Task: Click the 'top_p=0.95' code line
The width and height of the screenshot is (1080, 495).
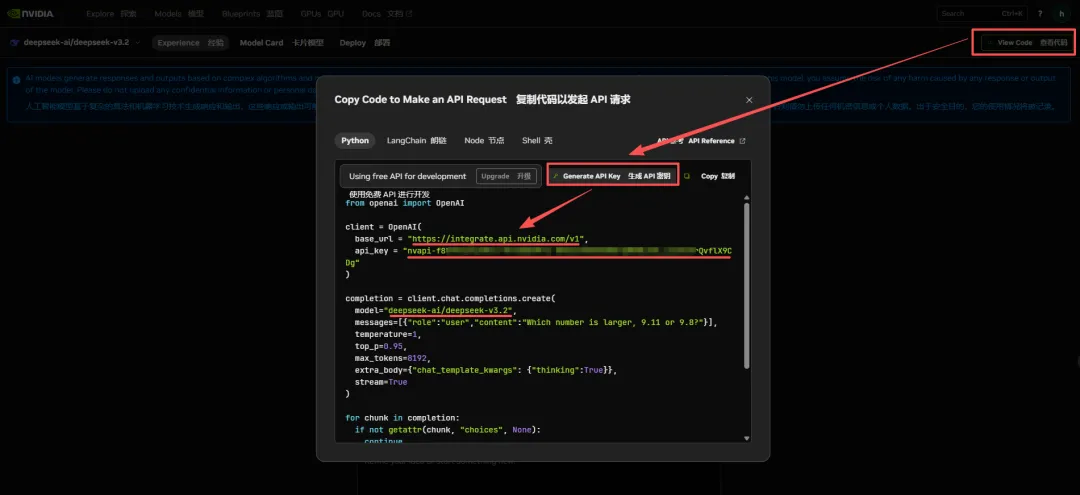Action: pos(380,346)
